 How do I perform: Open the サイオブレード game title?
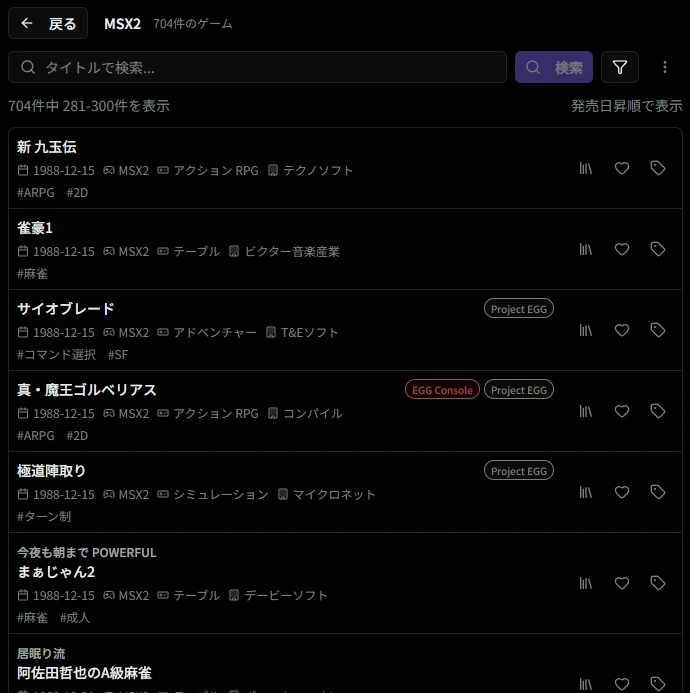click(x=65, y=308)
